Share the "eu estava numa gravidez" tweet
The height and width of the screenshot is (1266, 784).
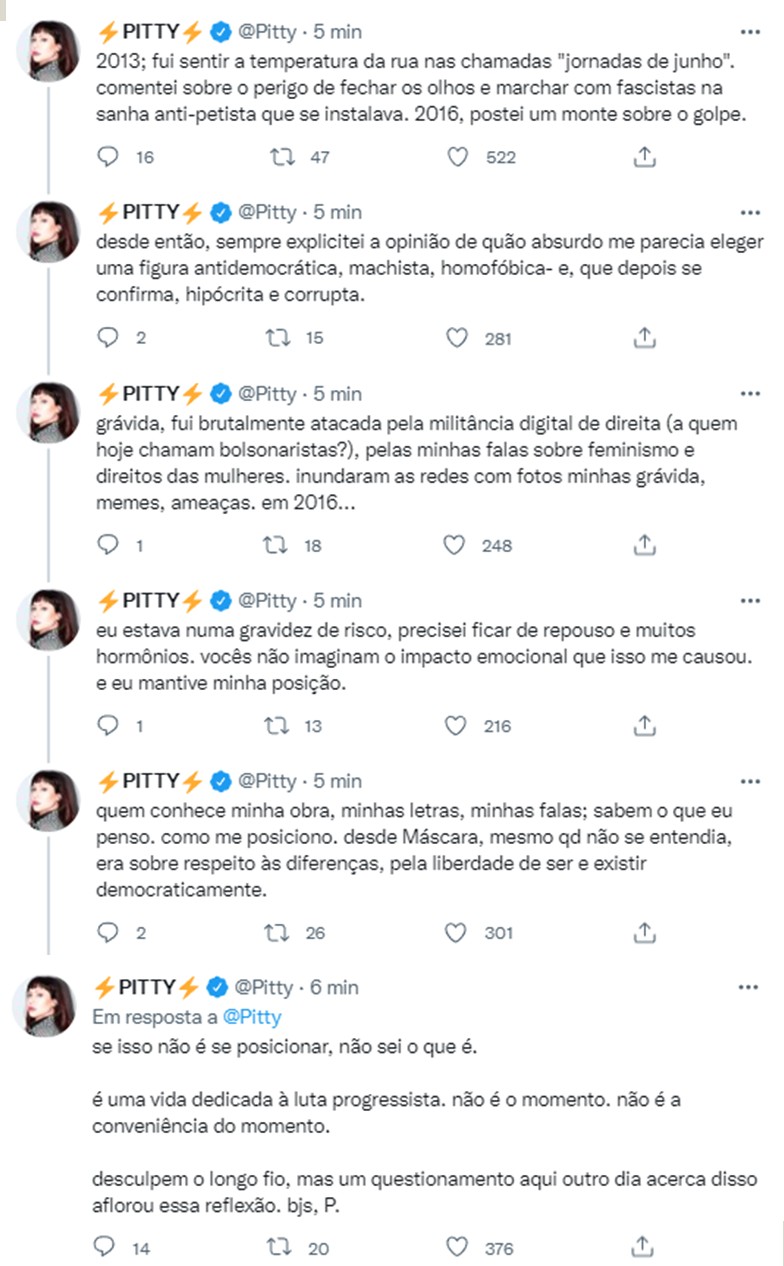[x=644, y=727]
